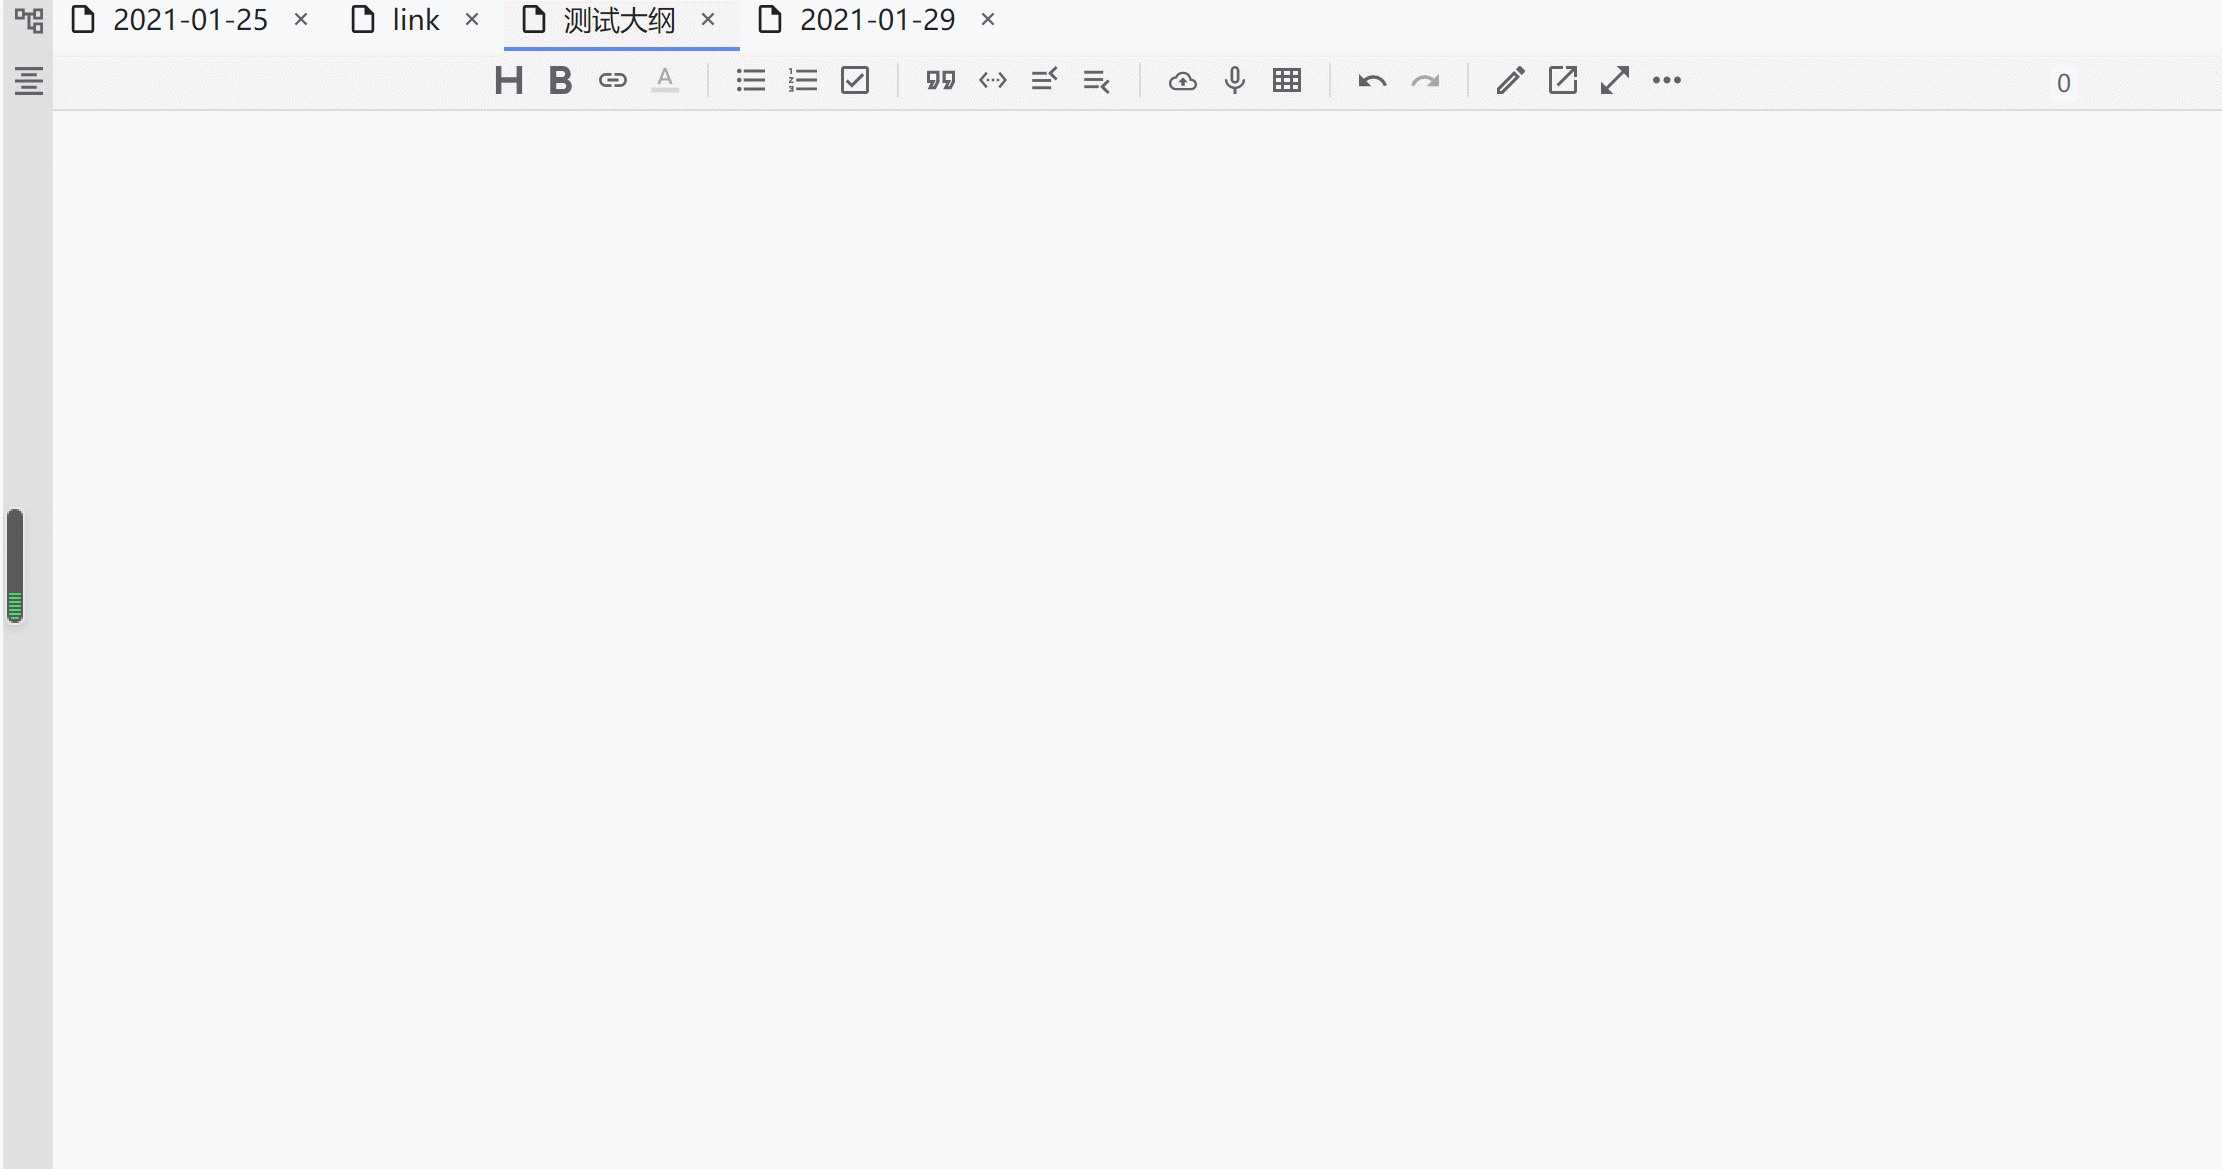The width and height of the screenshot is (2222, 1169).
Task: Open the font color tool
Action: [x=664, y=81]
